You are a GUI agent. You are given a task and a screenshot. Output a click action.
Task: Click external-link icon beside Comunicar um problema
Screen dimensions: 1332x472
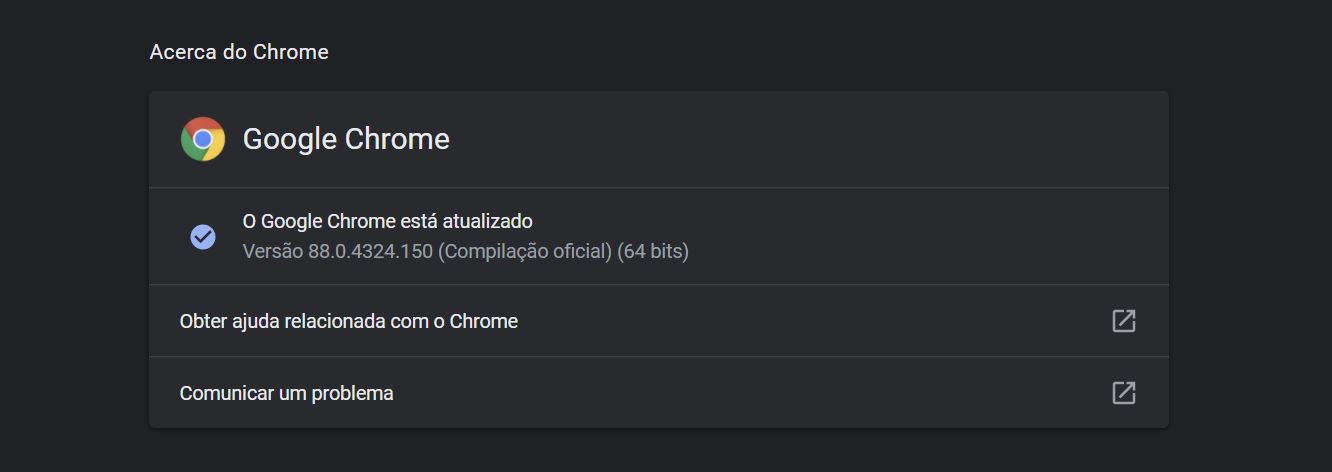[x=1124, y=393]
